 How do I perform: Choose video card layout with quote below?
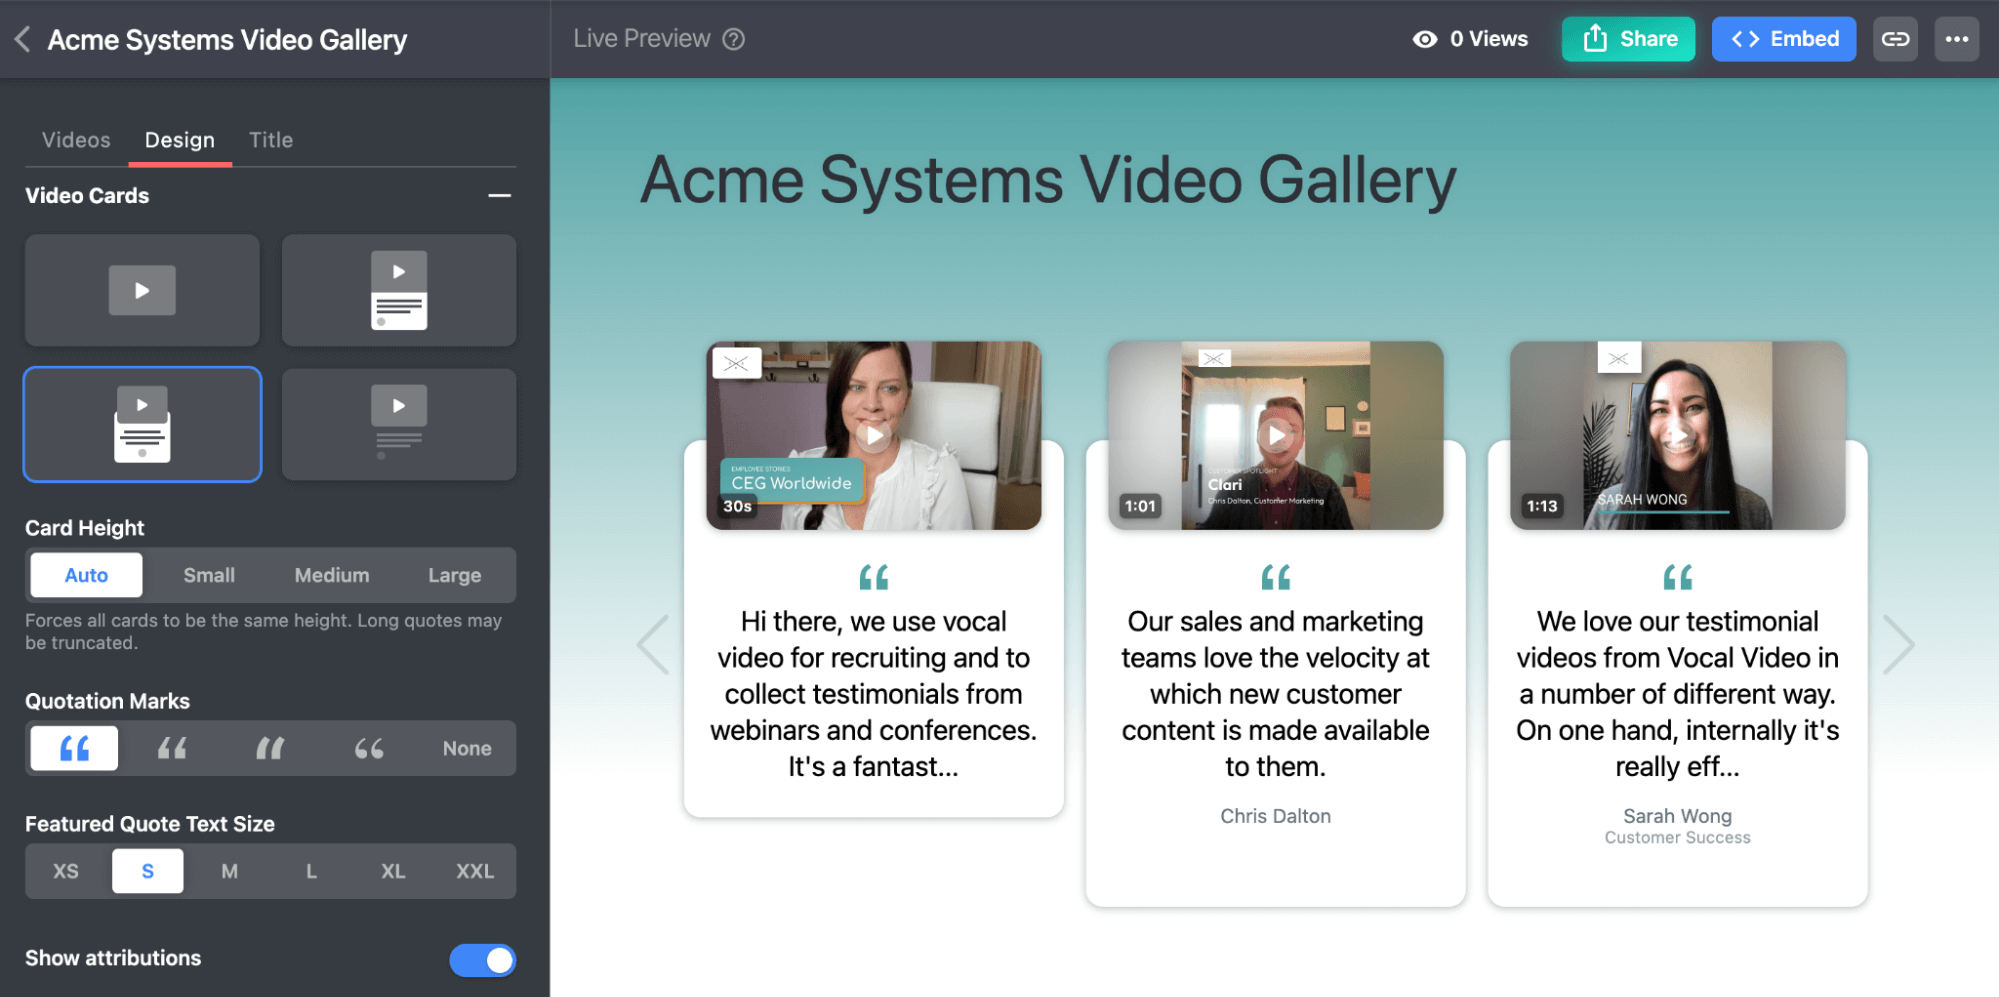398,291
